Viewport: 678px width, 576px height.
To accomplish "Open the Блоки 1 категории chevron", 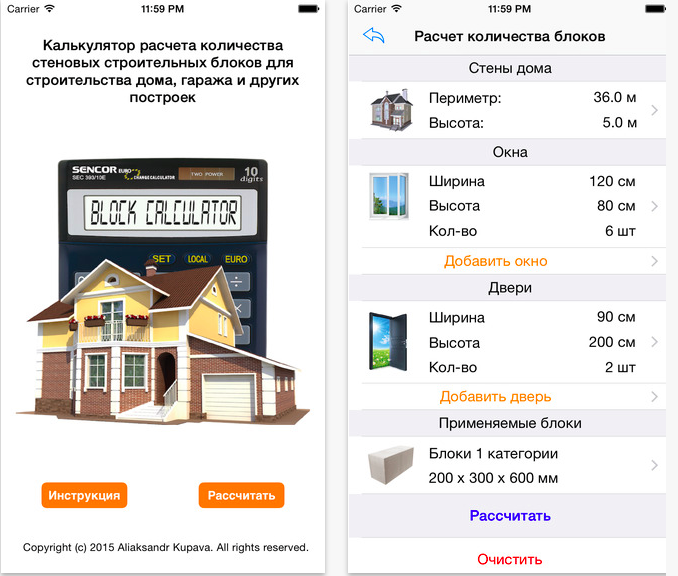I will tap(654, 465).
